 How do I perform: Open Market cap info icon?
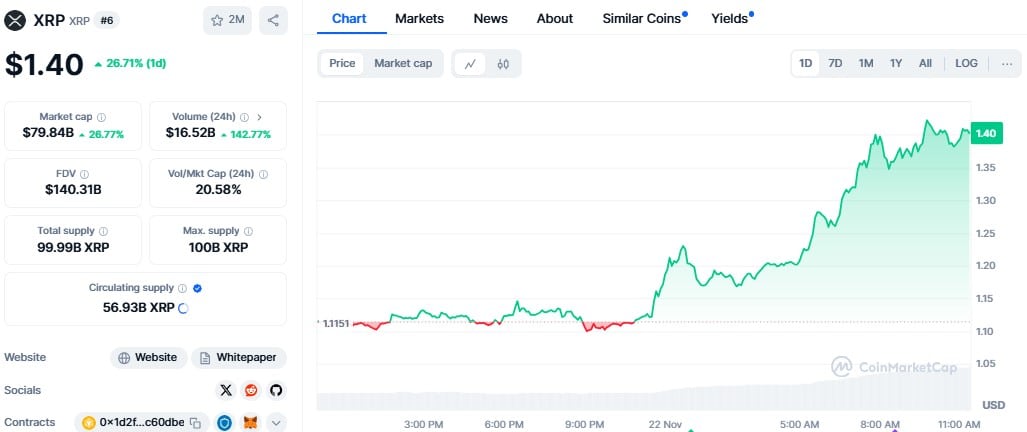(102, 117)
